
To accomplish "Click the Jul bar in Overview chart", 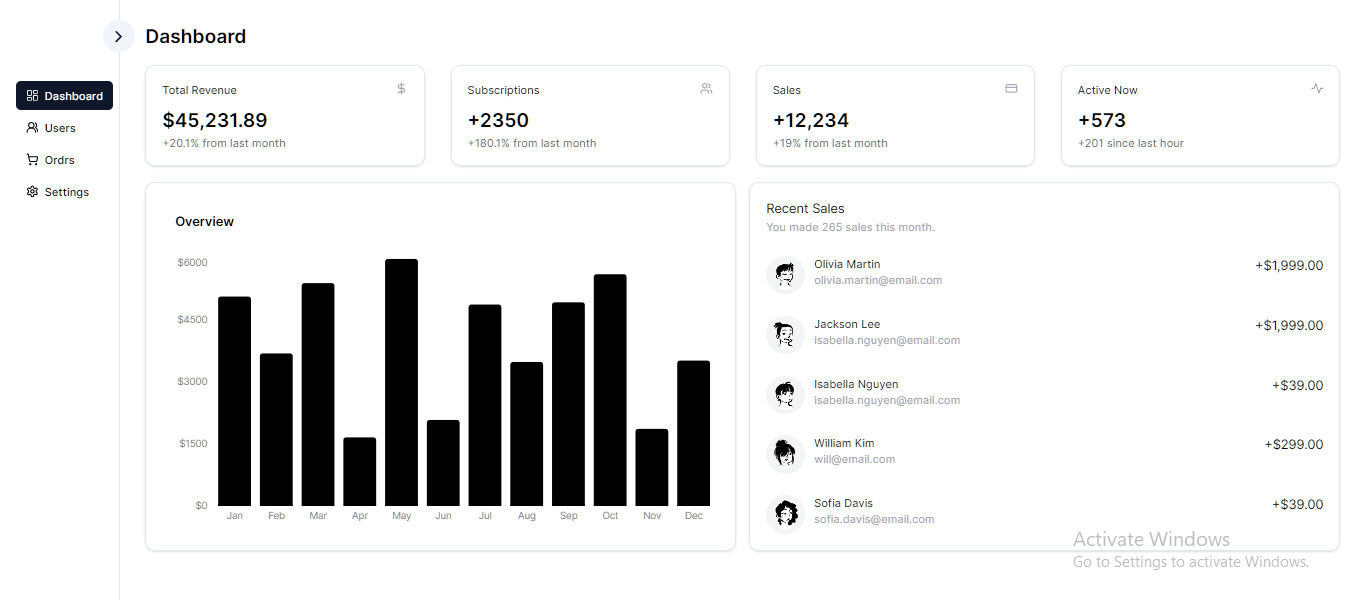I will tap(485, 405).
